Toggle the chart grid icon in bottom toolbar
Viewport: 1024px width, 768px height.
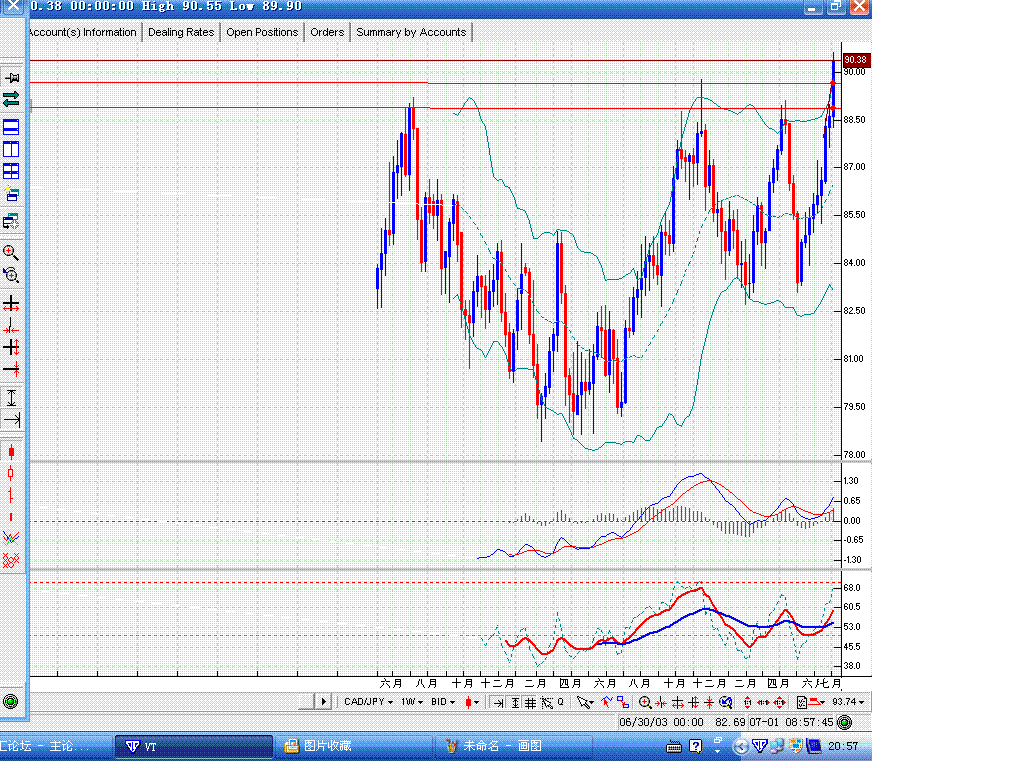tap(530, 702)
